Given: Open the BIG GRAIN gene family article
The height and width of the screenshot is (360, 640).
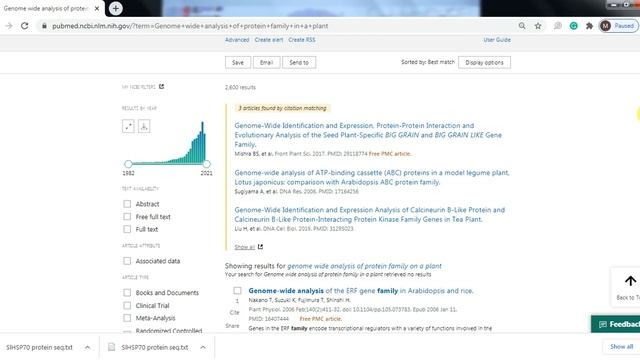Looking at the screenshot, I should tap(368, 135).
